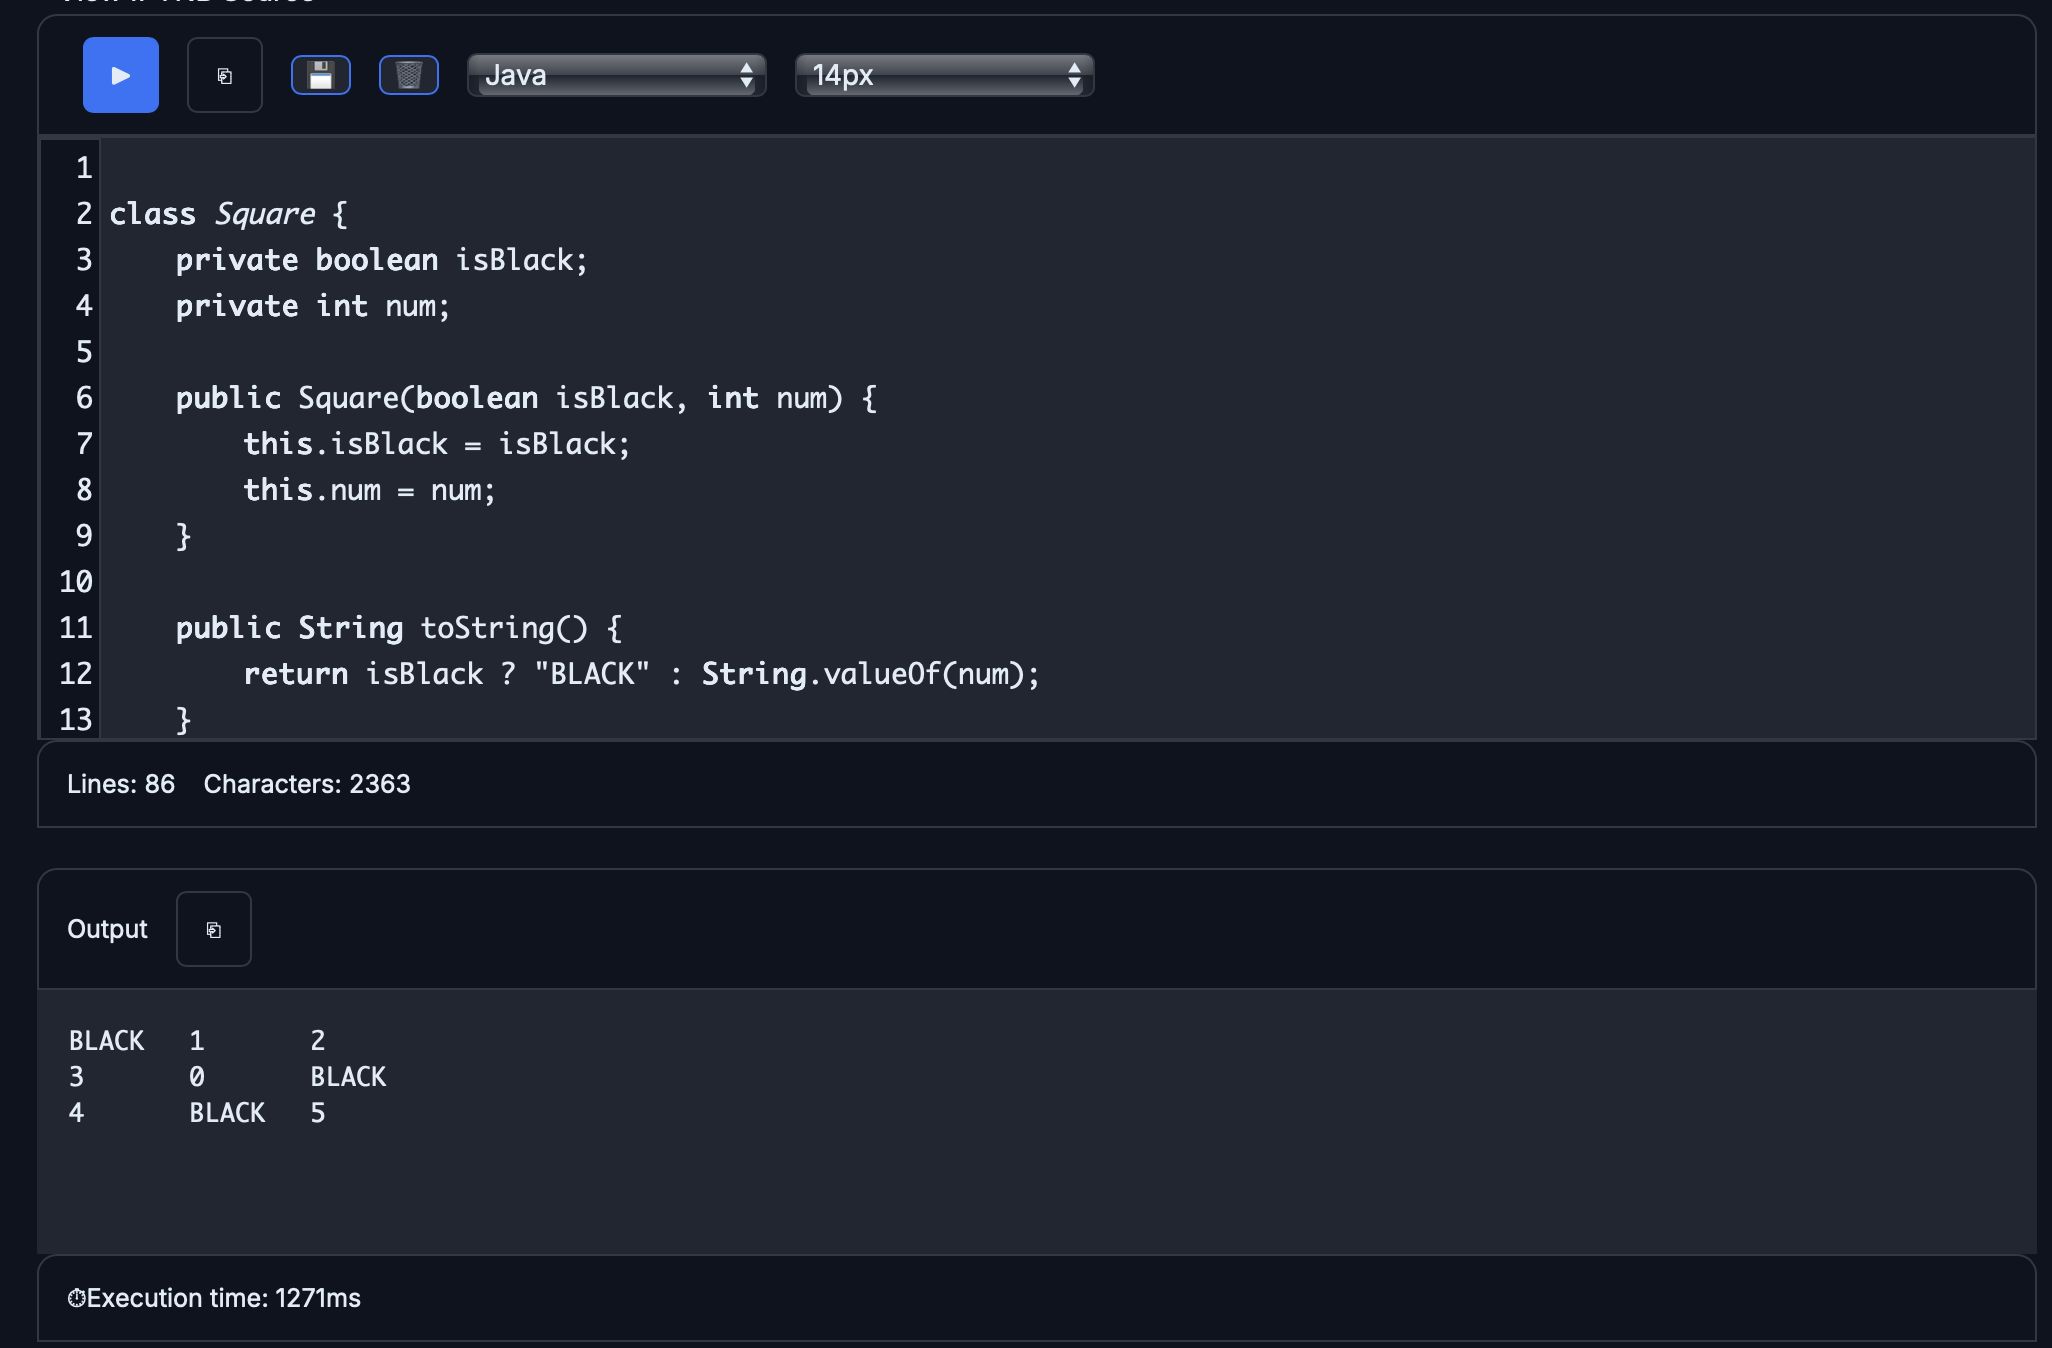Click the 'private boolean isBlack;' code line
This screenshot has height=1348, width=2052.
[x=382, y=260]
